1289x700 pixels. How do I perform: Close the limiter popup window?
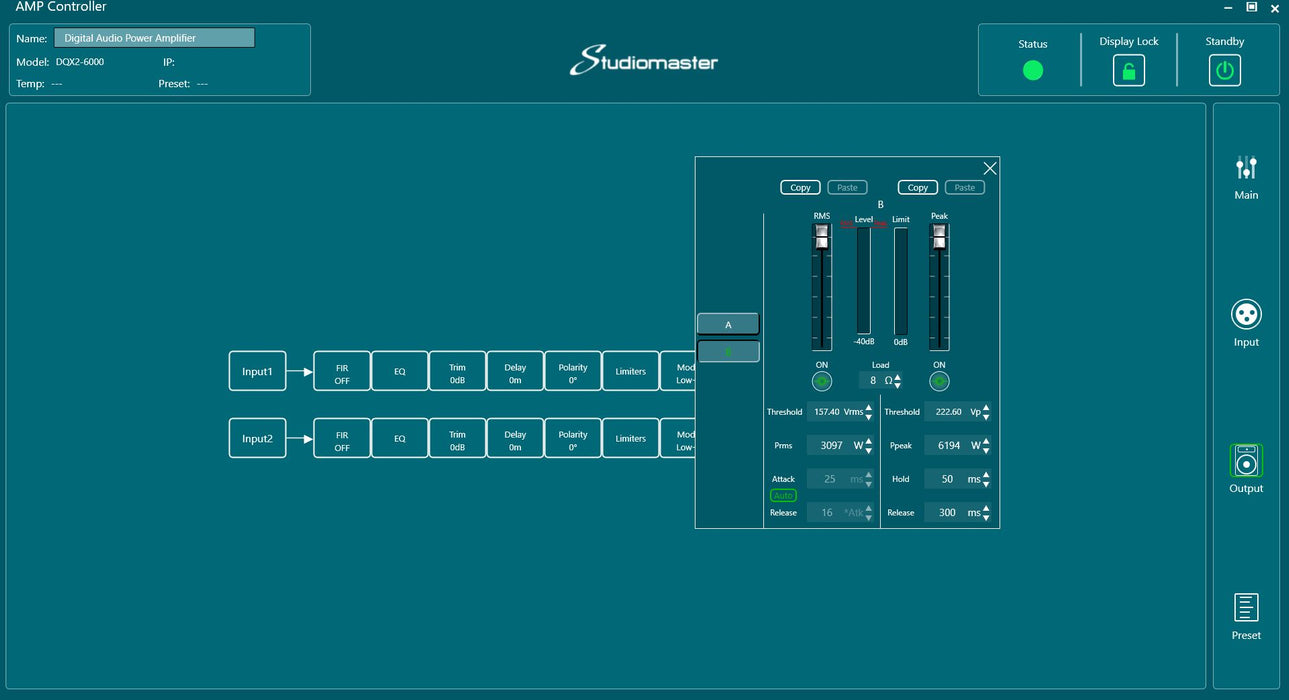[x=990, y=168]
